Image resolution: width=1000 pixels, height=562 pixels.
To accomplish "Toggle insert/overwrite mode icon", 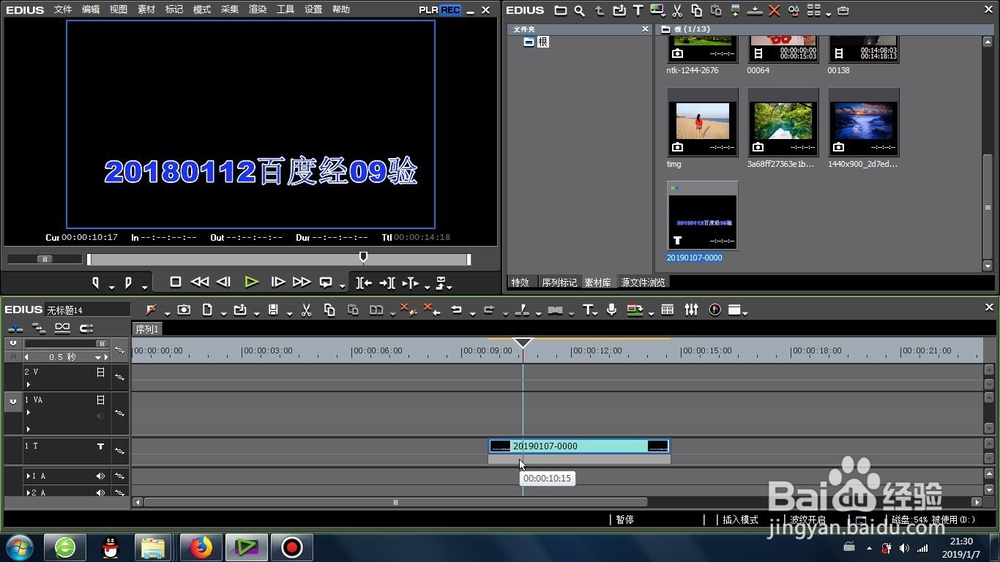I will [15, 329].
